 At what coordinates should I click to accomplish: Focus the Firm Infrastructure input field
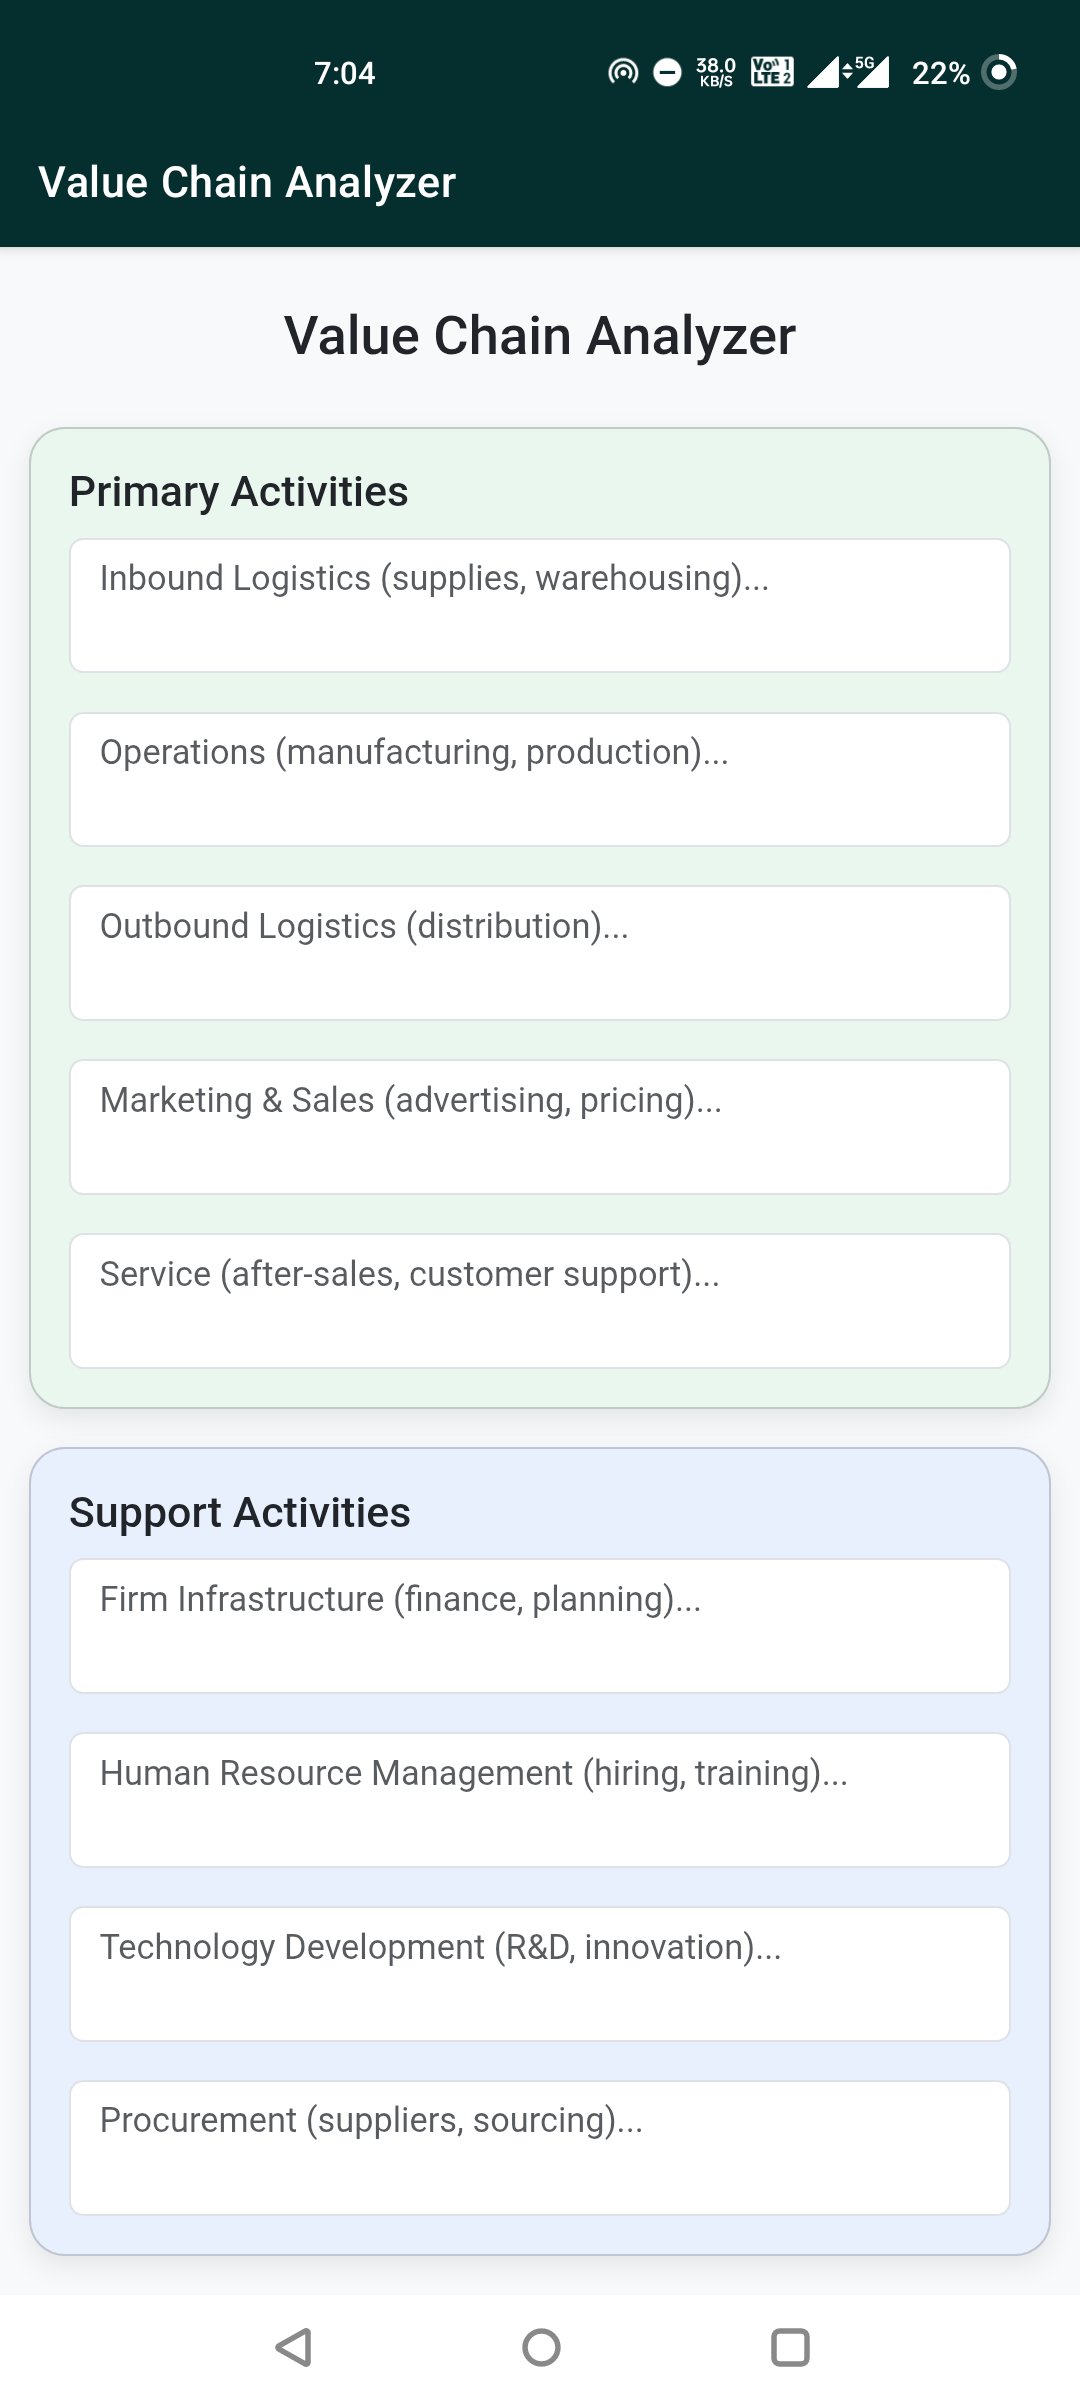coord(540,1626)
